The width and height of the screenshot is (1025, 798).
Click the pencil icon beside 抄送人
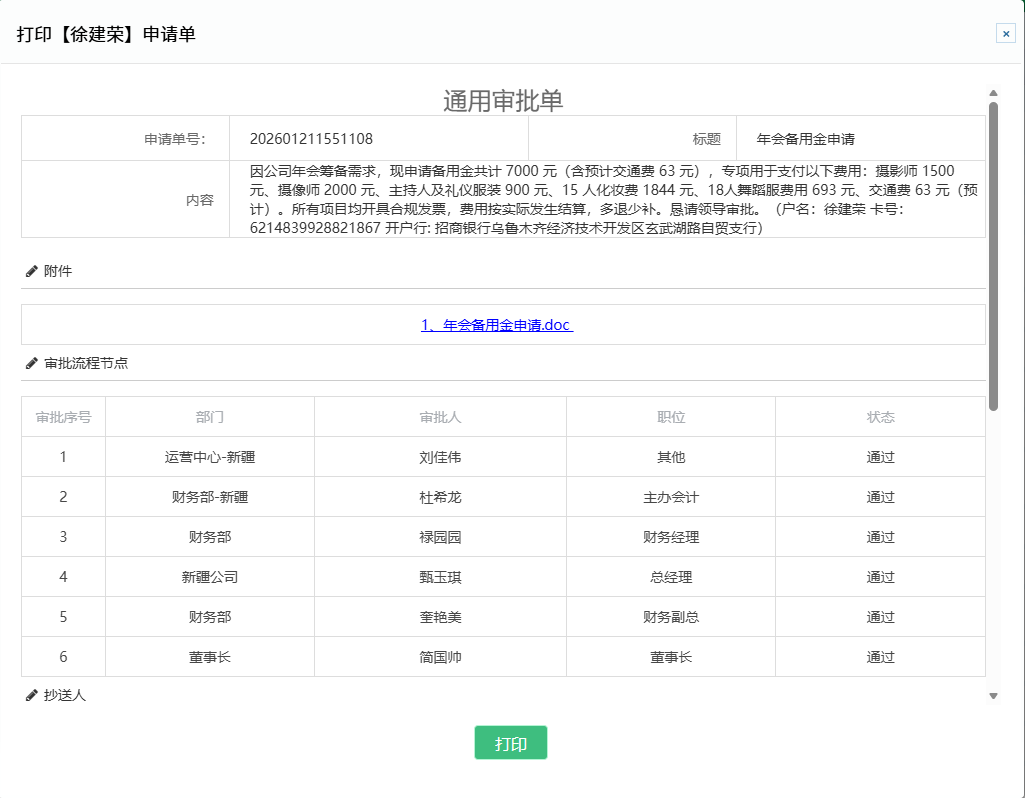32,695
